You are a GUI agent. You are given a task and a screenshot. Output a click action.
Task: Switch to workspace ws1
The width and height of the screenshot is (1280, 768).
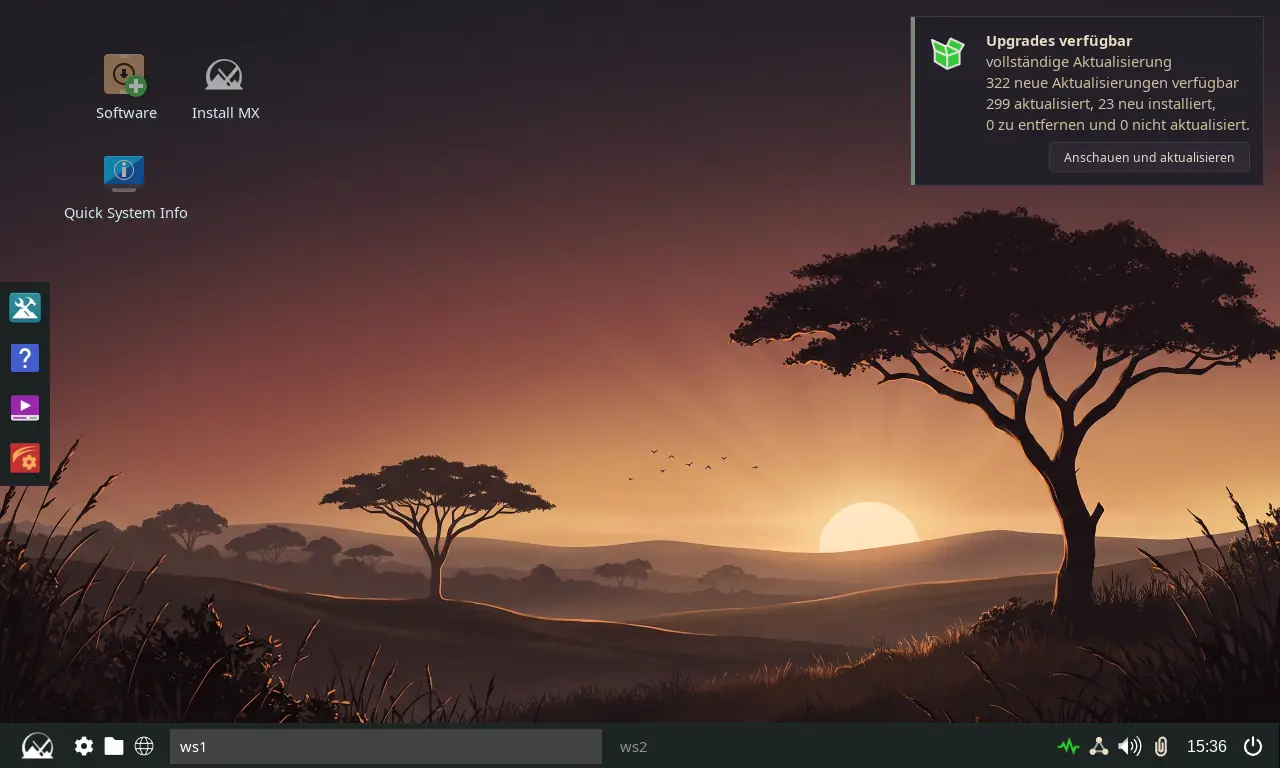coord(386,747)
